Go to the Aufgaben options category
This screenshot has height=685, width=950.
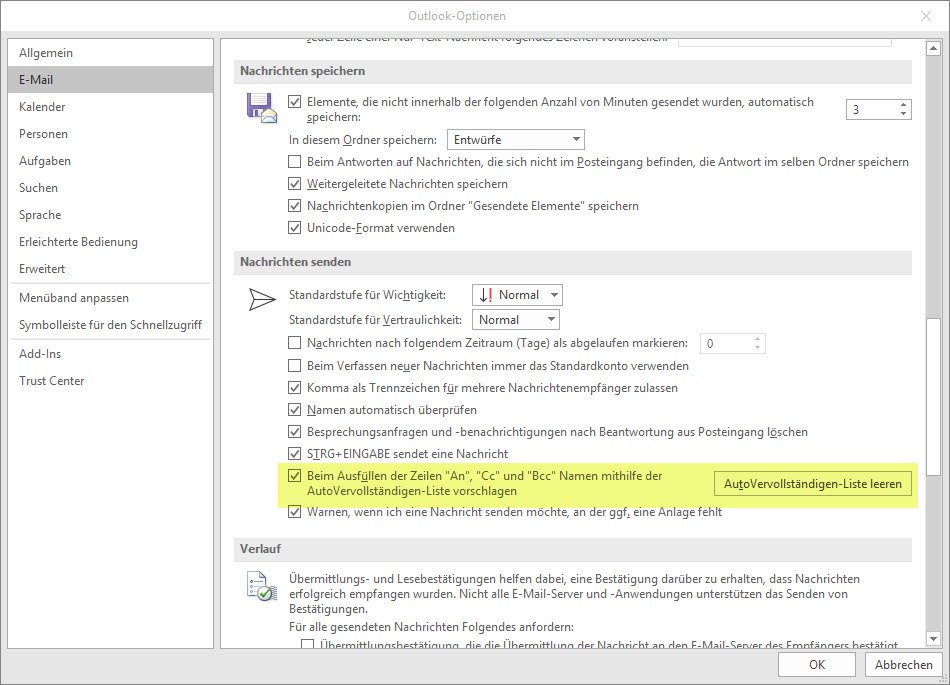[x=111, y=160]
